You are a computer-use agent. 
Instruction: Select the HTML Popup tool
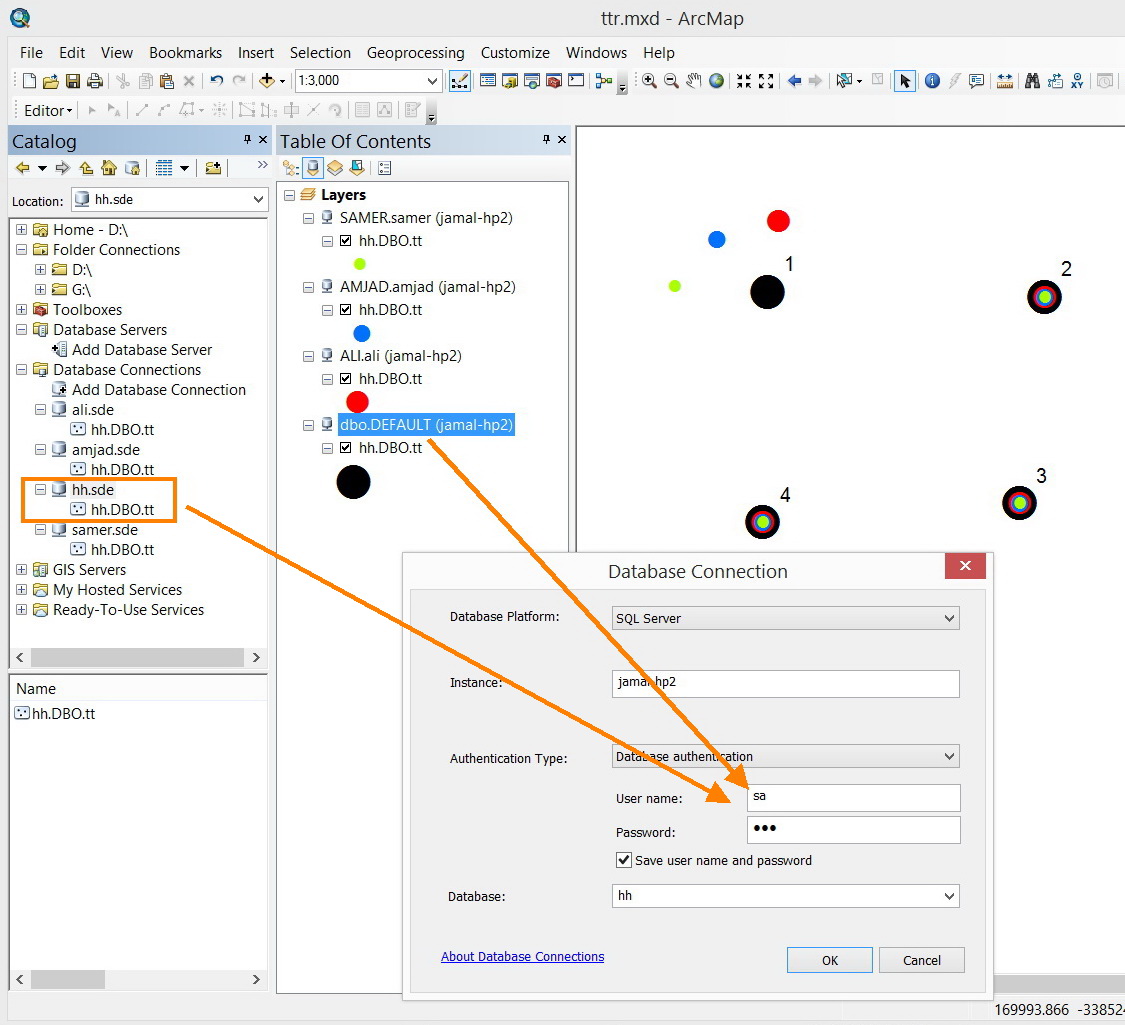[976, 81]
